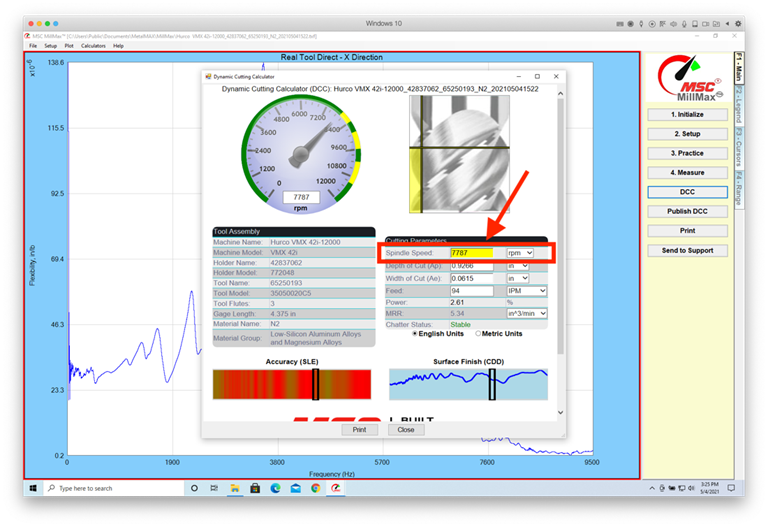Image resolution: width=768 pixels, height=527 pixels.
Task: Open the MRR in^3/min unit dropdown
Action: (527, 313)
